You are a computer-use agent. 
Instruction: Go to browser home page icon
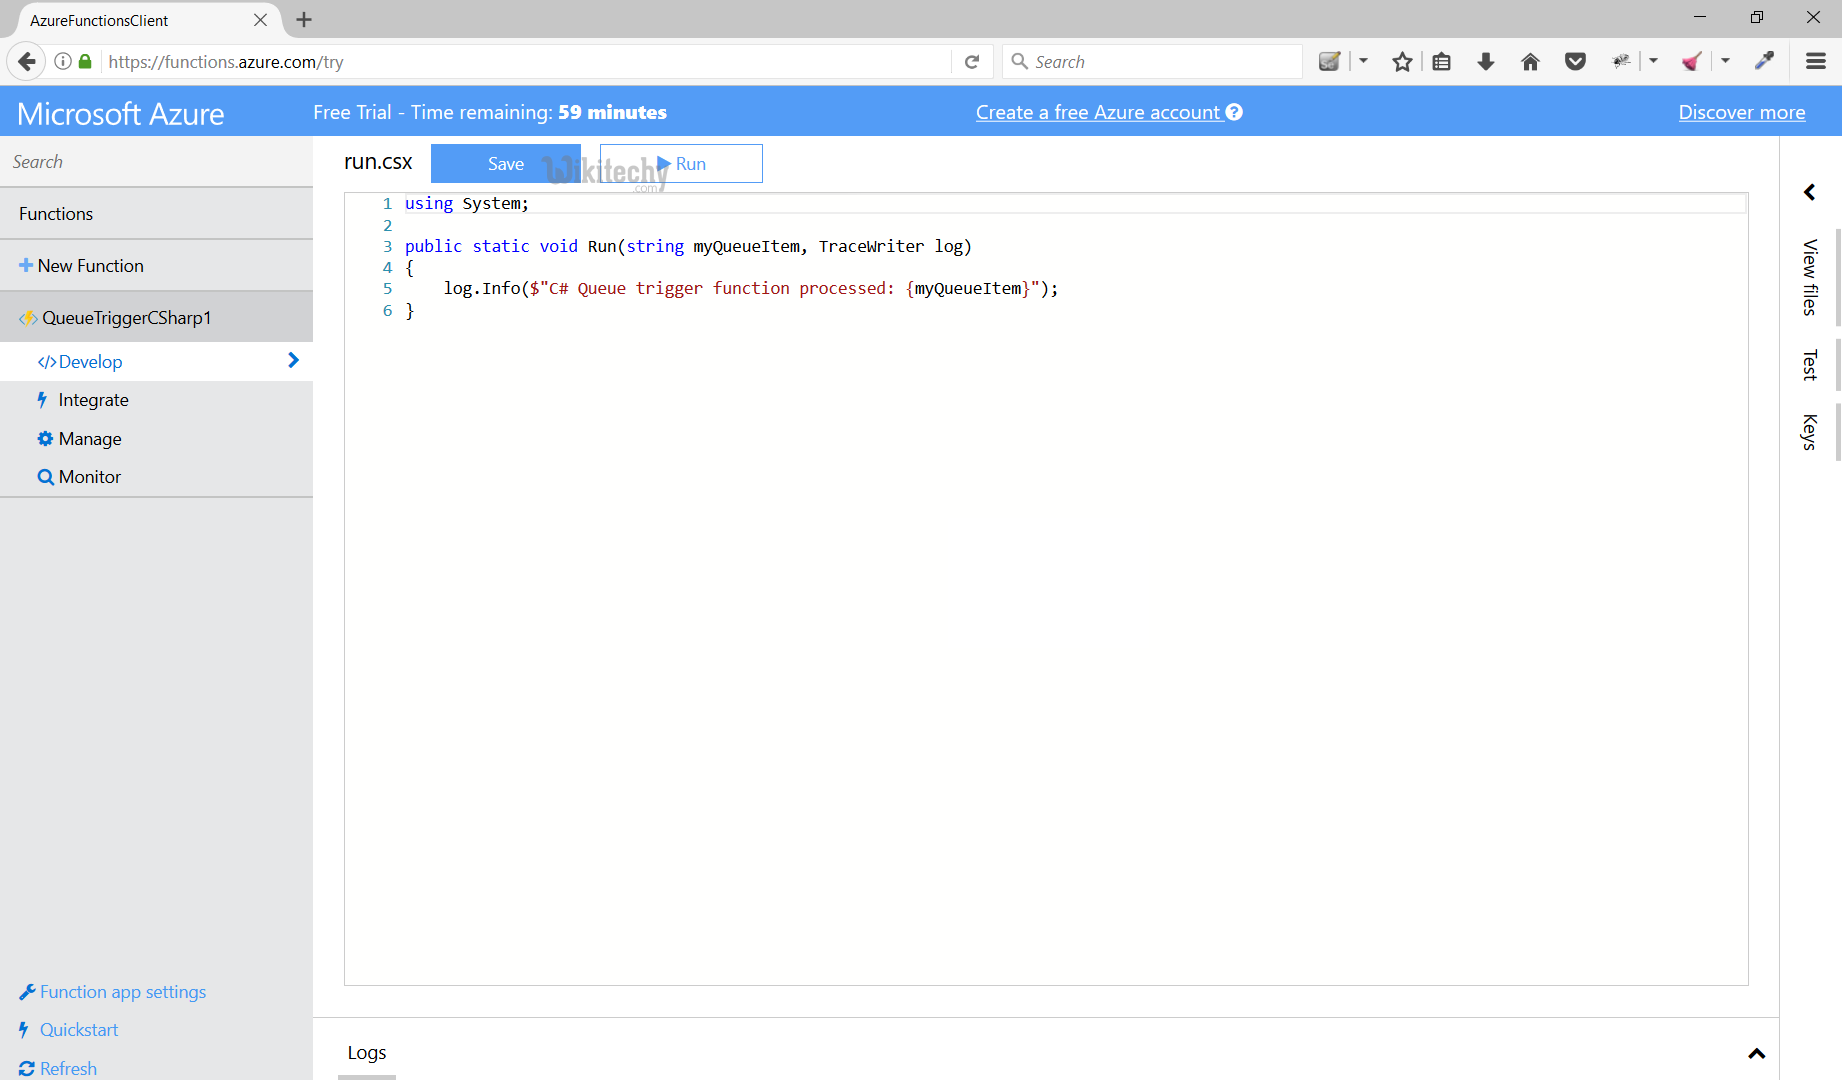tap(1530, 62)
